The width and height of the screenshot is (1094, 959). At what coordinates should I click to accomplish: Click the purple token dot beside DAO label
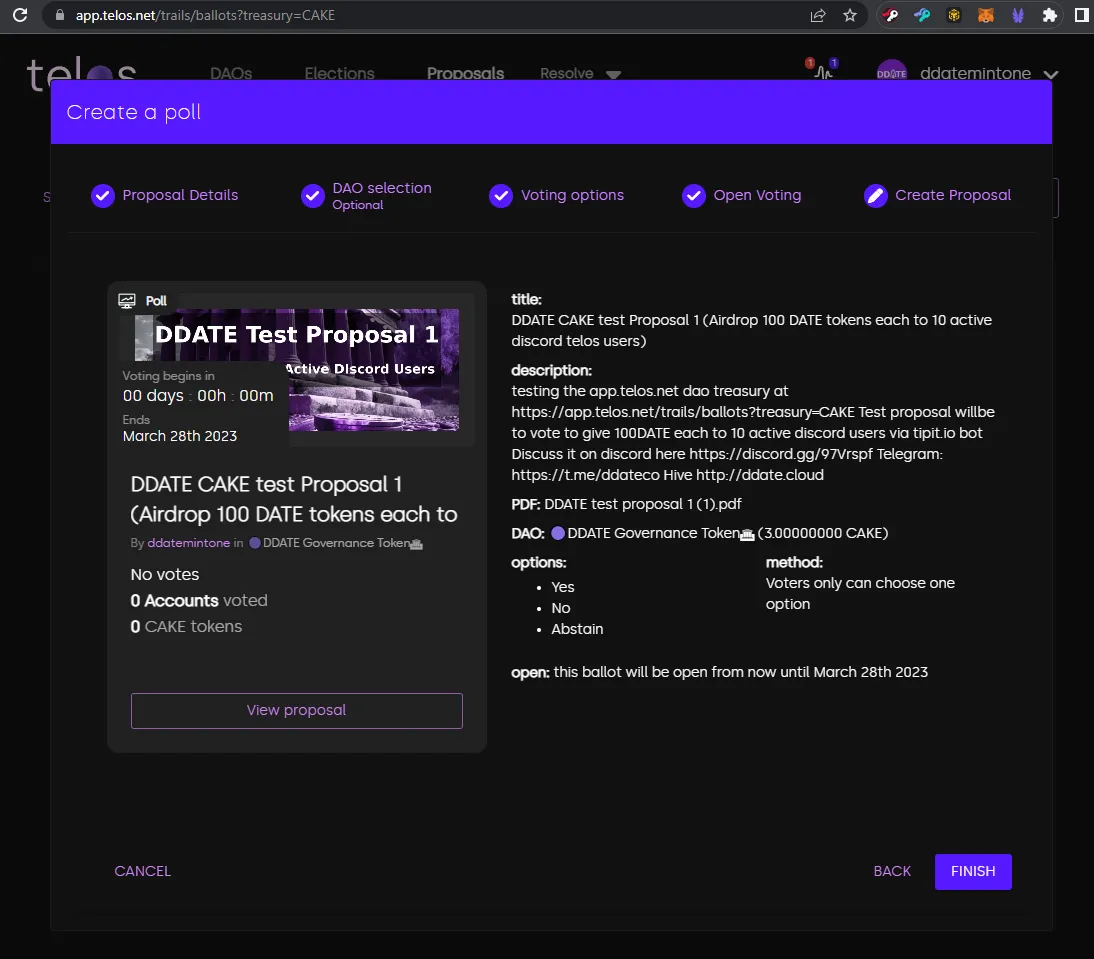[x=558, y=534]
